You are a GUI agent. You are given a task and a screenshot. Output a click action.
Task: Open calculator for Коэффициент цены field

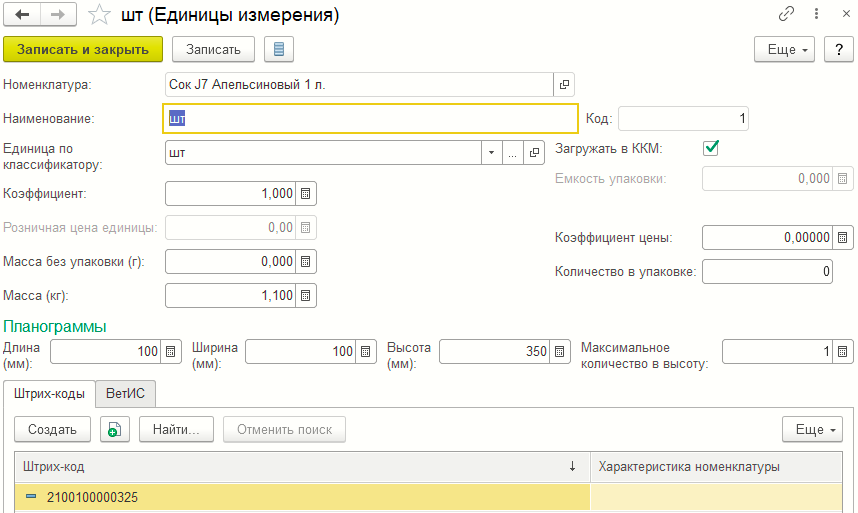pyautogui.click(x=843, y=237)
